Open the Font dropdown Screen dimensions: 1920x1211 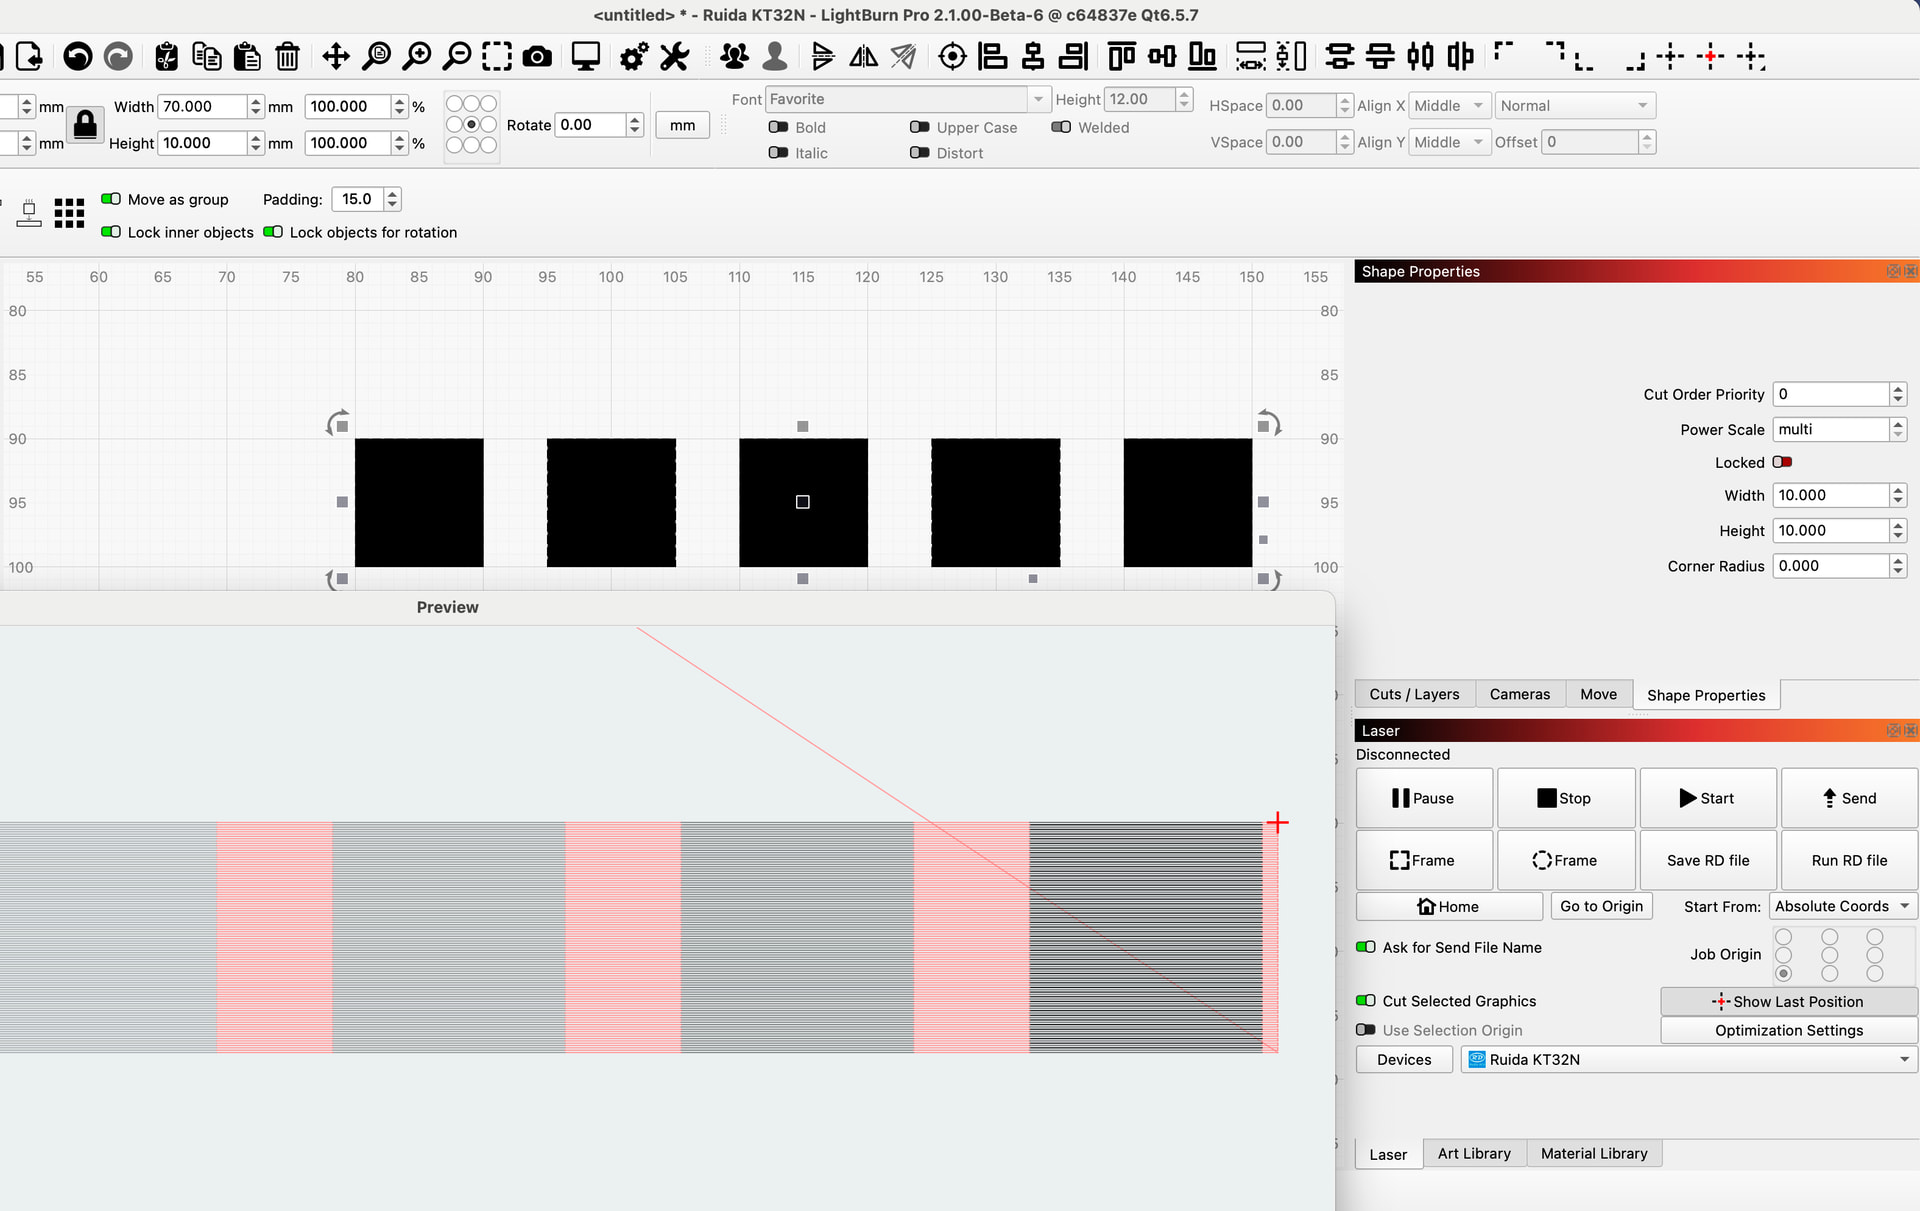[906, 99]
